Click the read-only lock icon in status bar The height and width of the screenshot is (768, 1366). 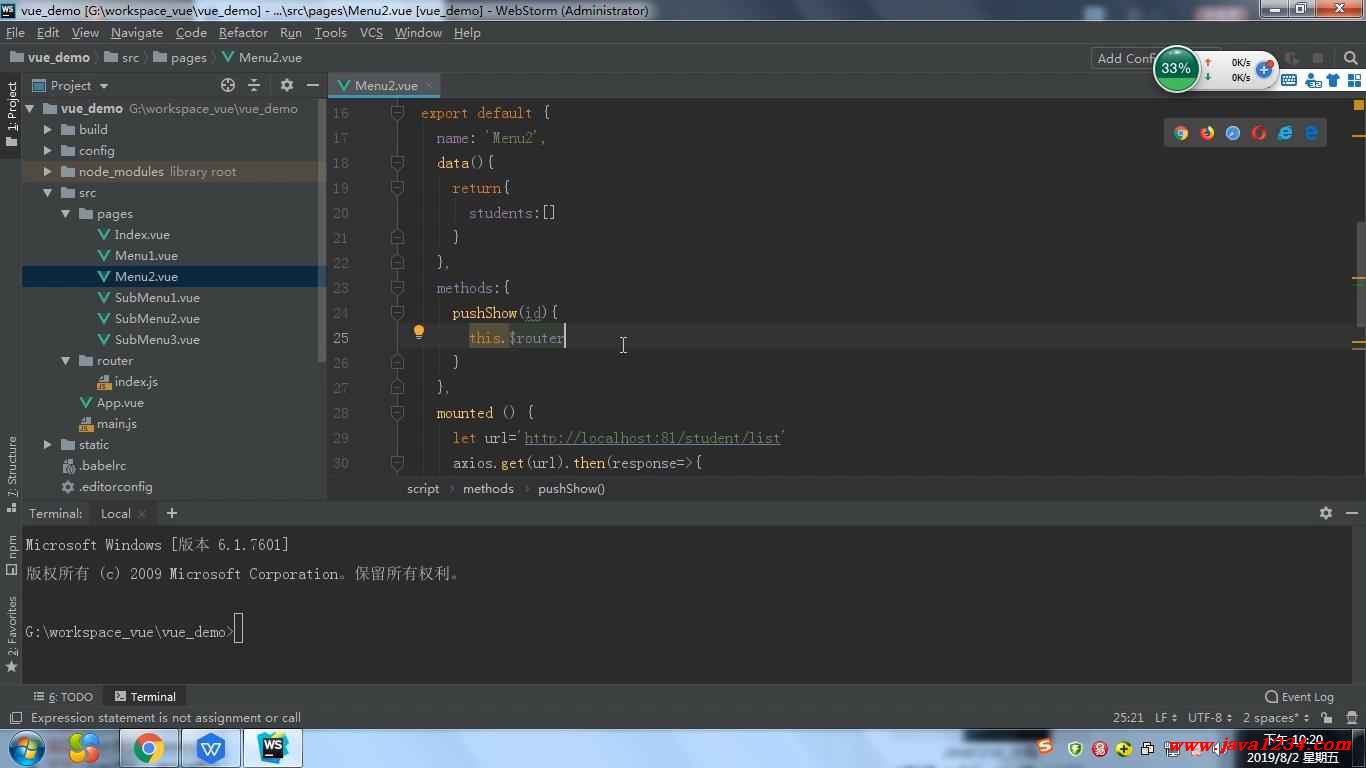(x=1327, y=718)
